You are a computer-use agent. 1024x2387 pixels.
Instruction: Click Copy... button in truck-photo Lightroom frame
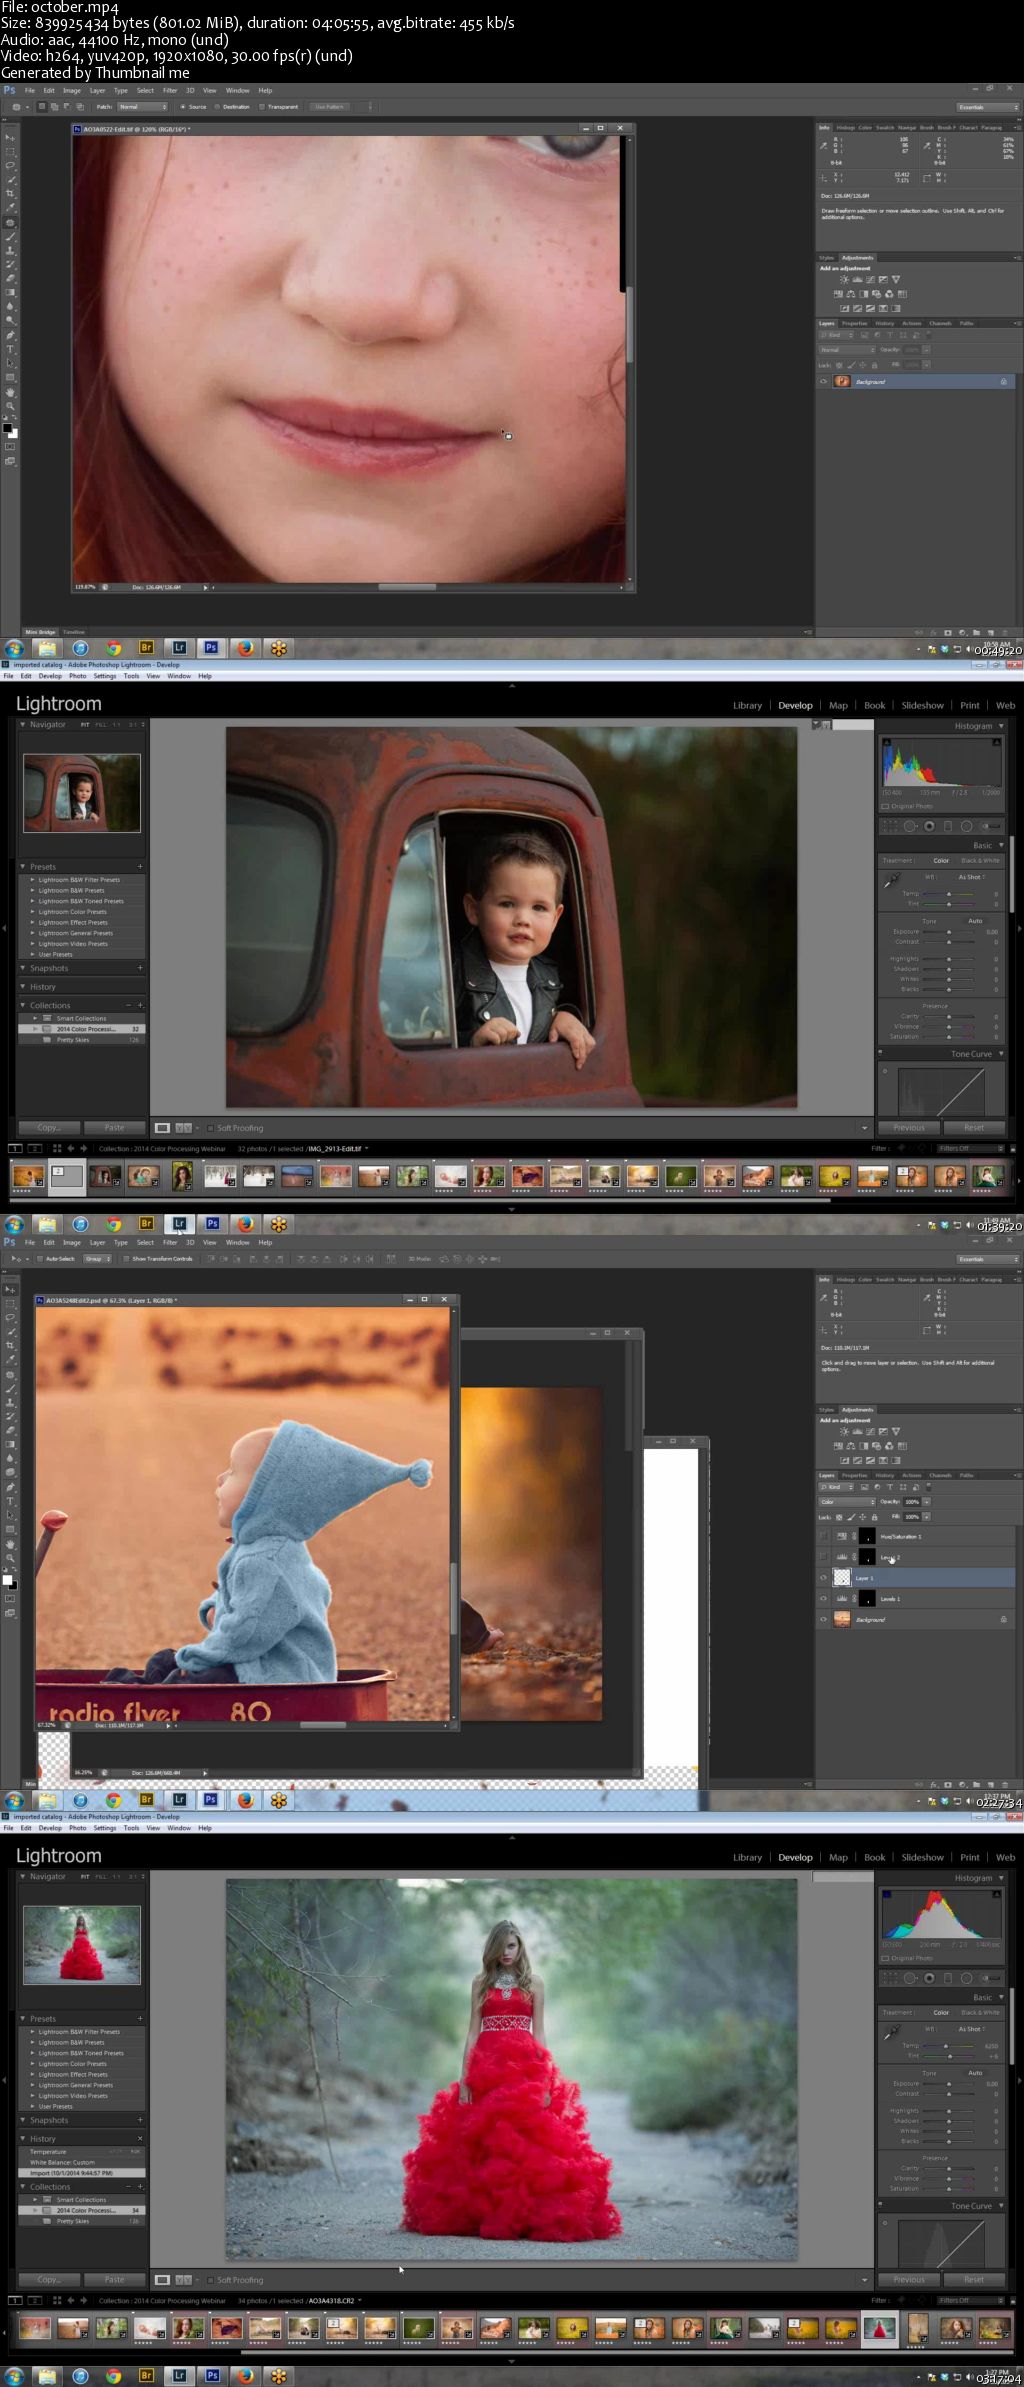(x=49, y=1128)
